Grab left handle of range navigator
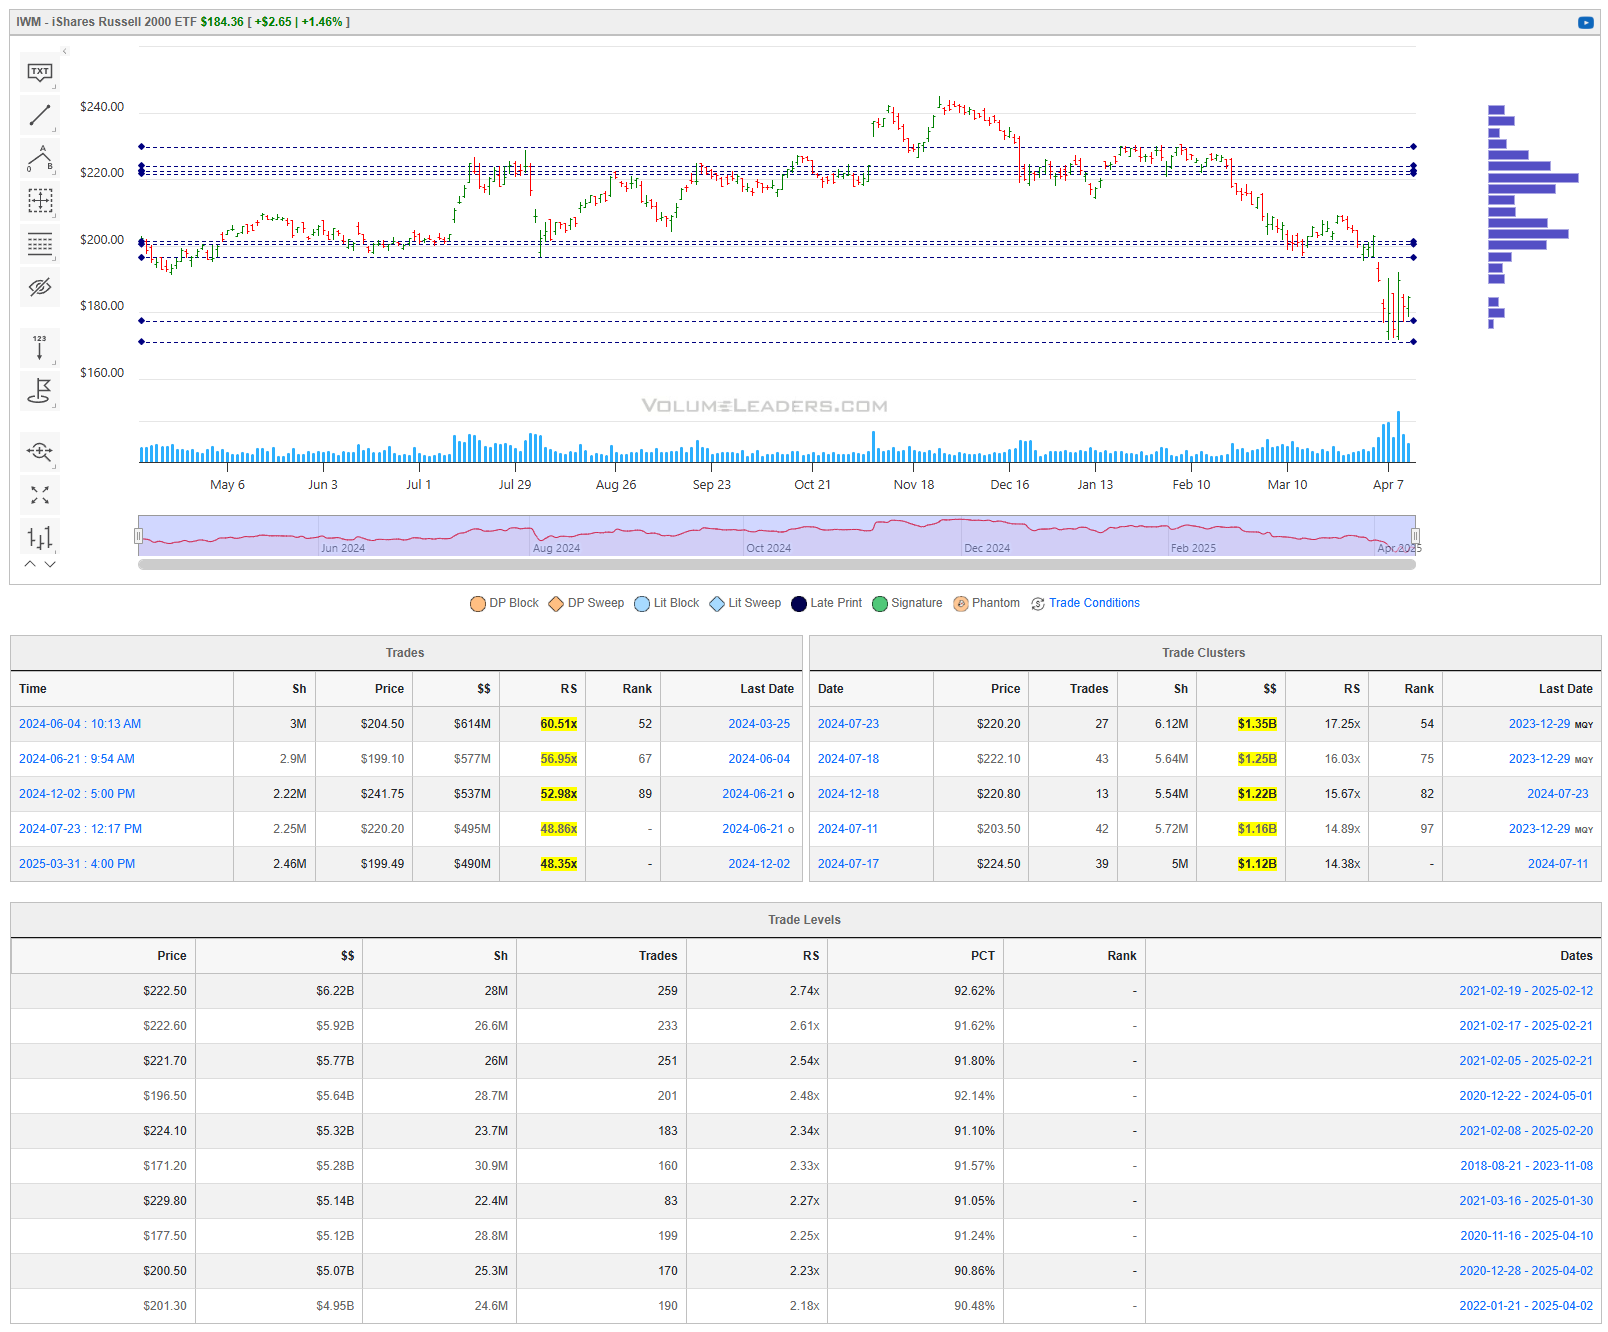This screenshot has height=1332, width=1608. [138, 536]
